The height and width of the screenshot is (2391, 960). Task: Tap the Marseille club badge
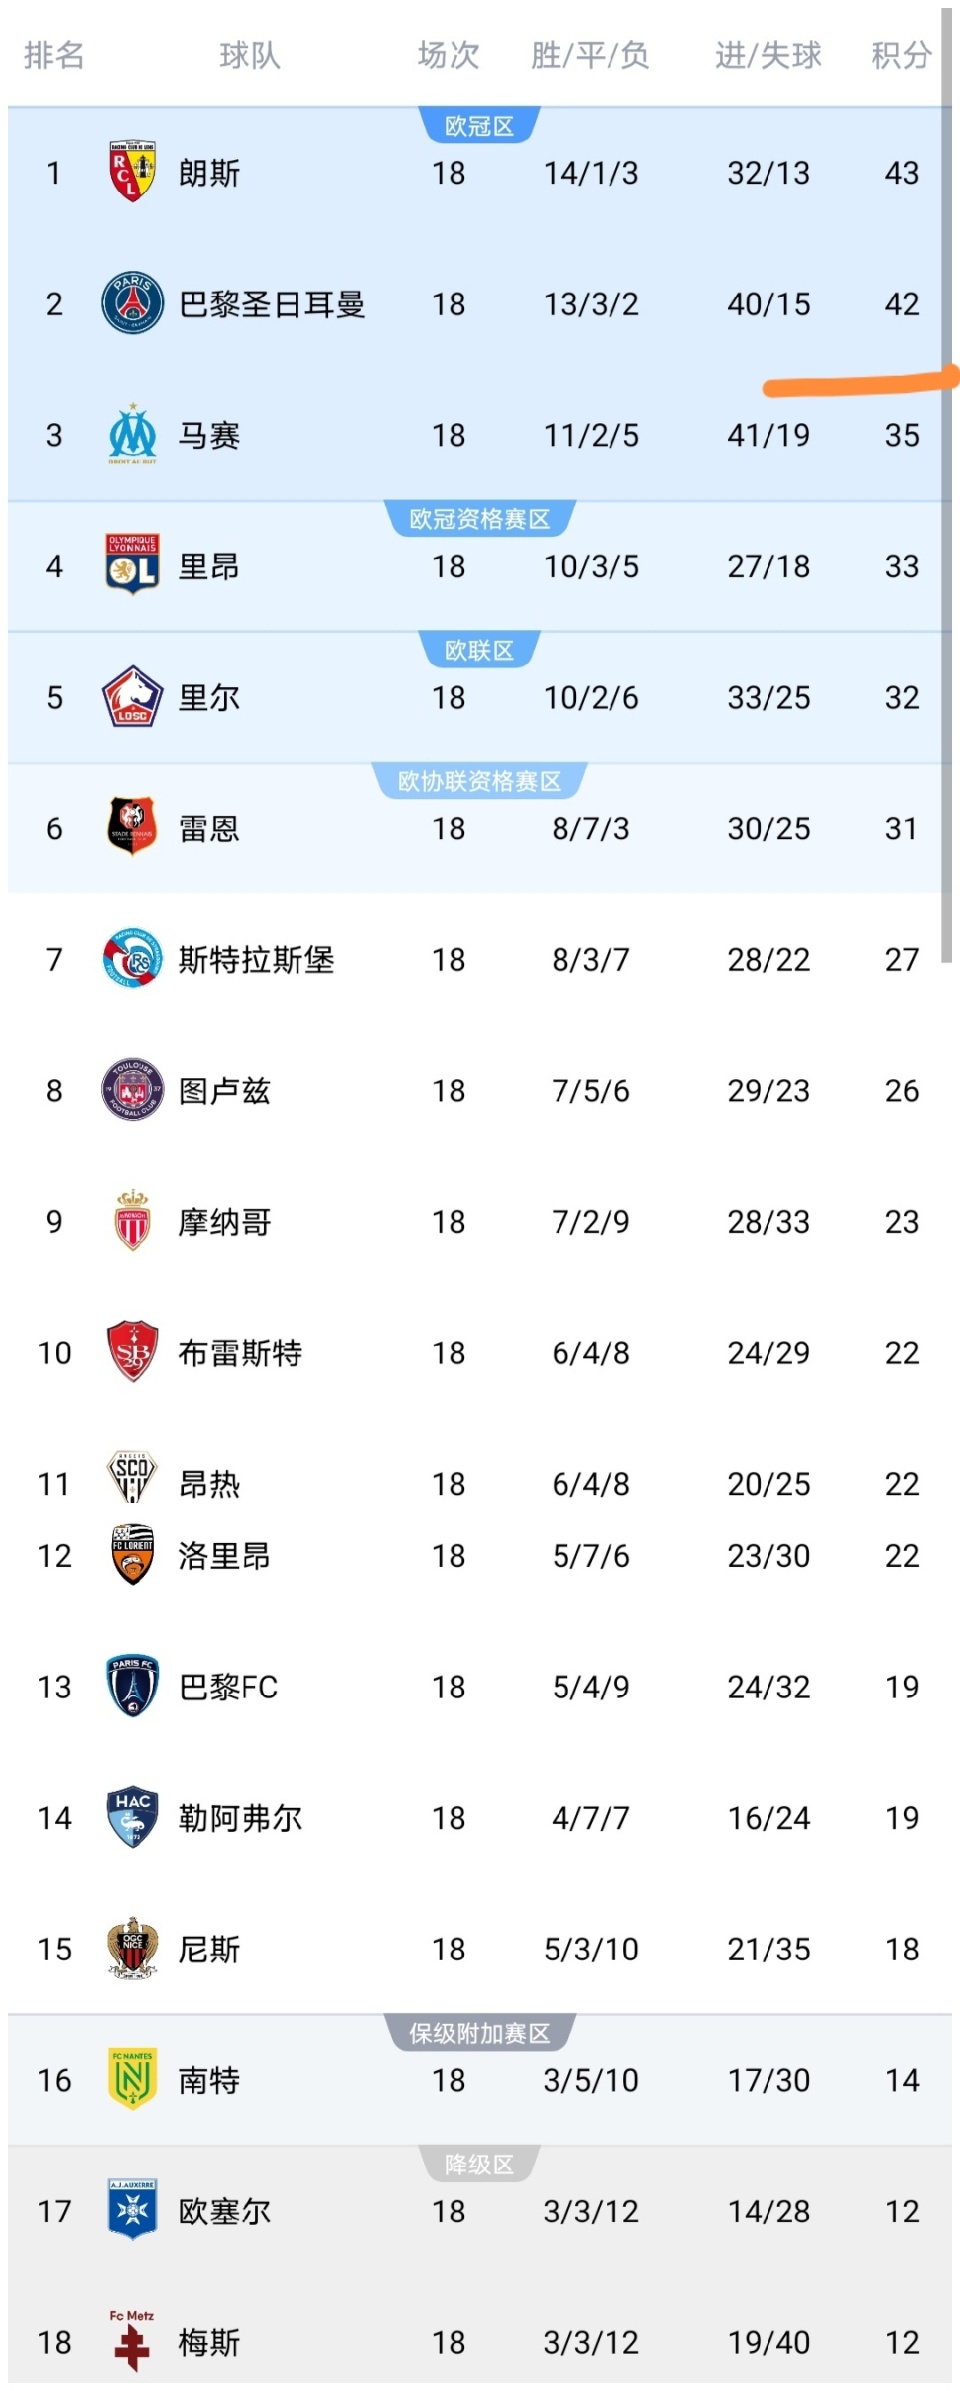132,434
